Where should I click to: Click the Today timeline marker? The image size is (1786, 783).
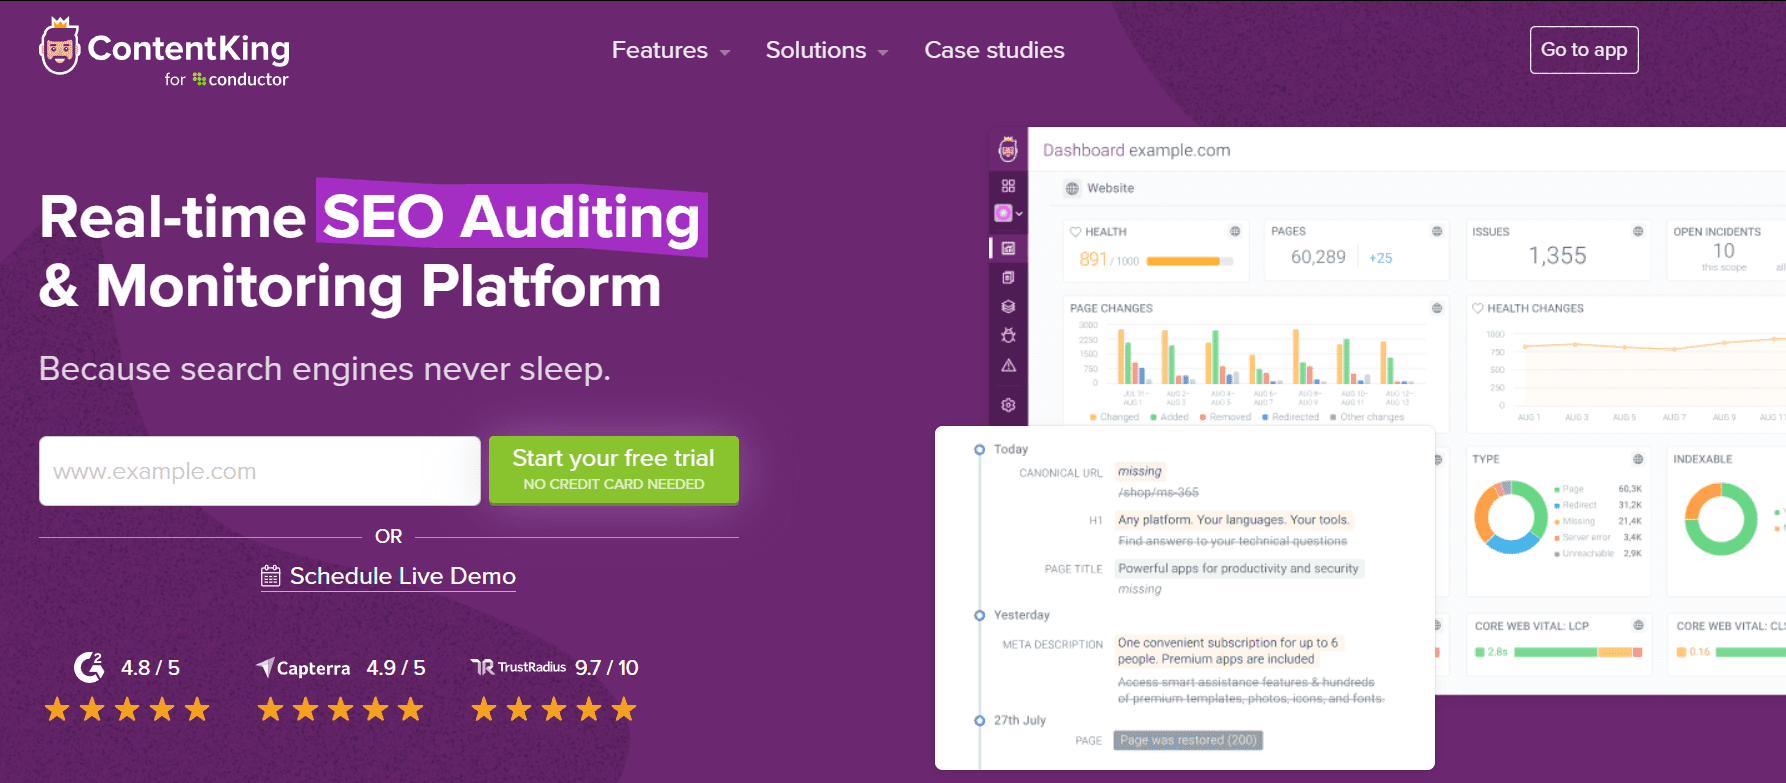coord(979,449)
